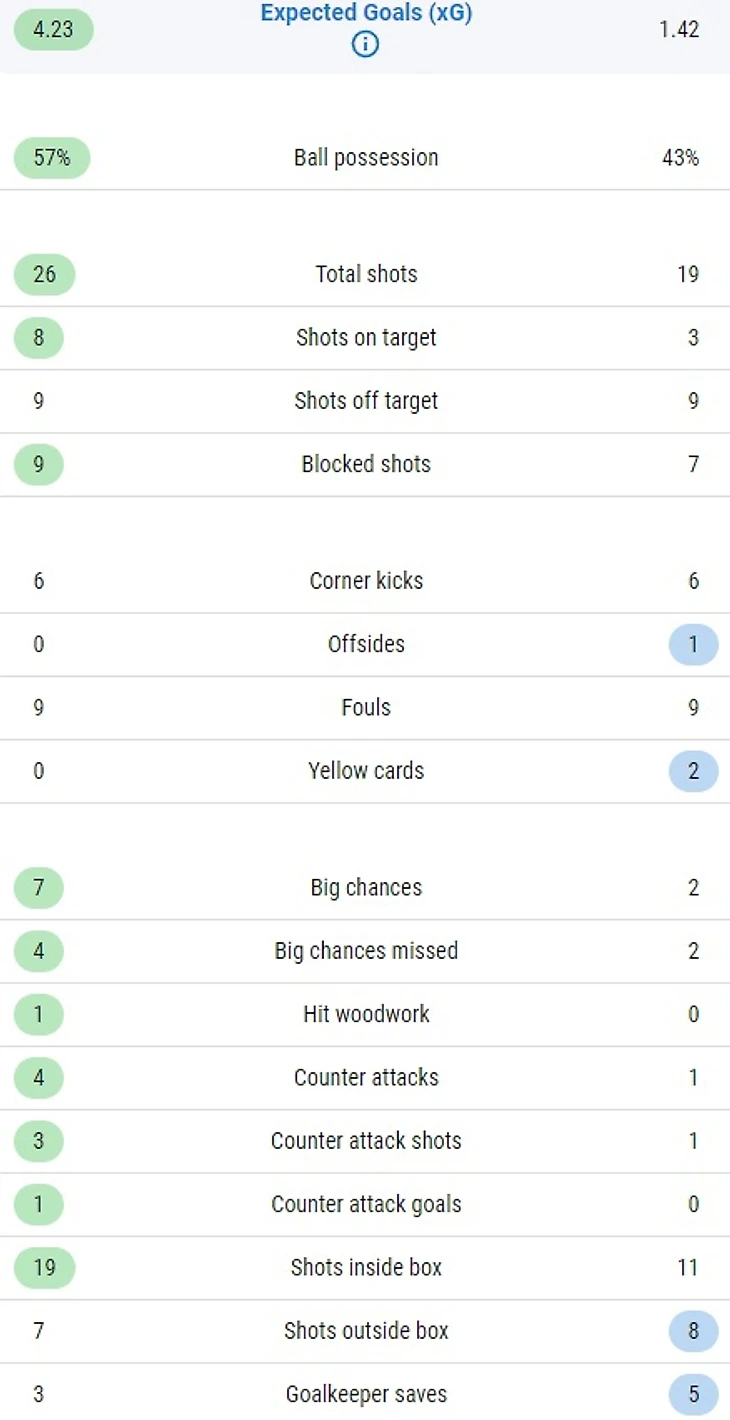Click the blue 5 goalkeeper saves badge
The width and height of the screenshot is (730, 1420).
tap(693, 1394)
